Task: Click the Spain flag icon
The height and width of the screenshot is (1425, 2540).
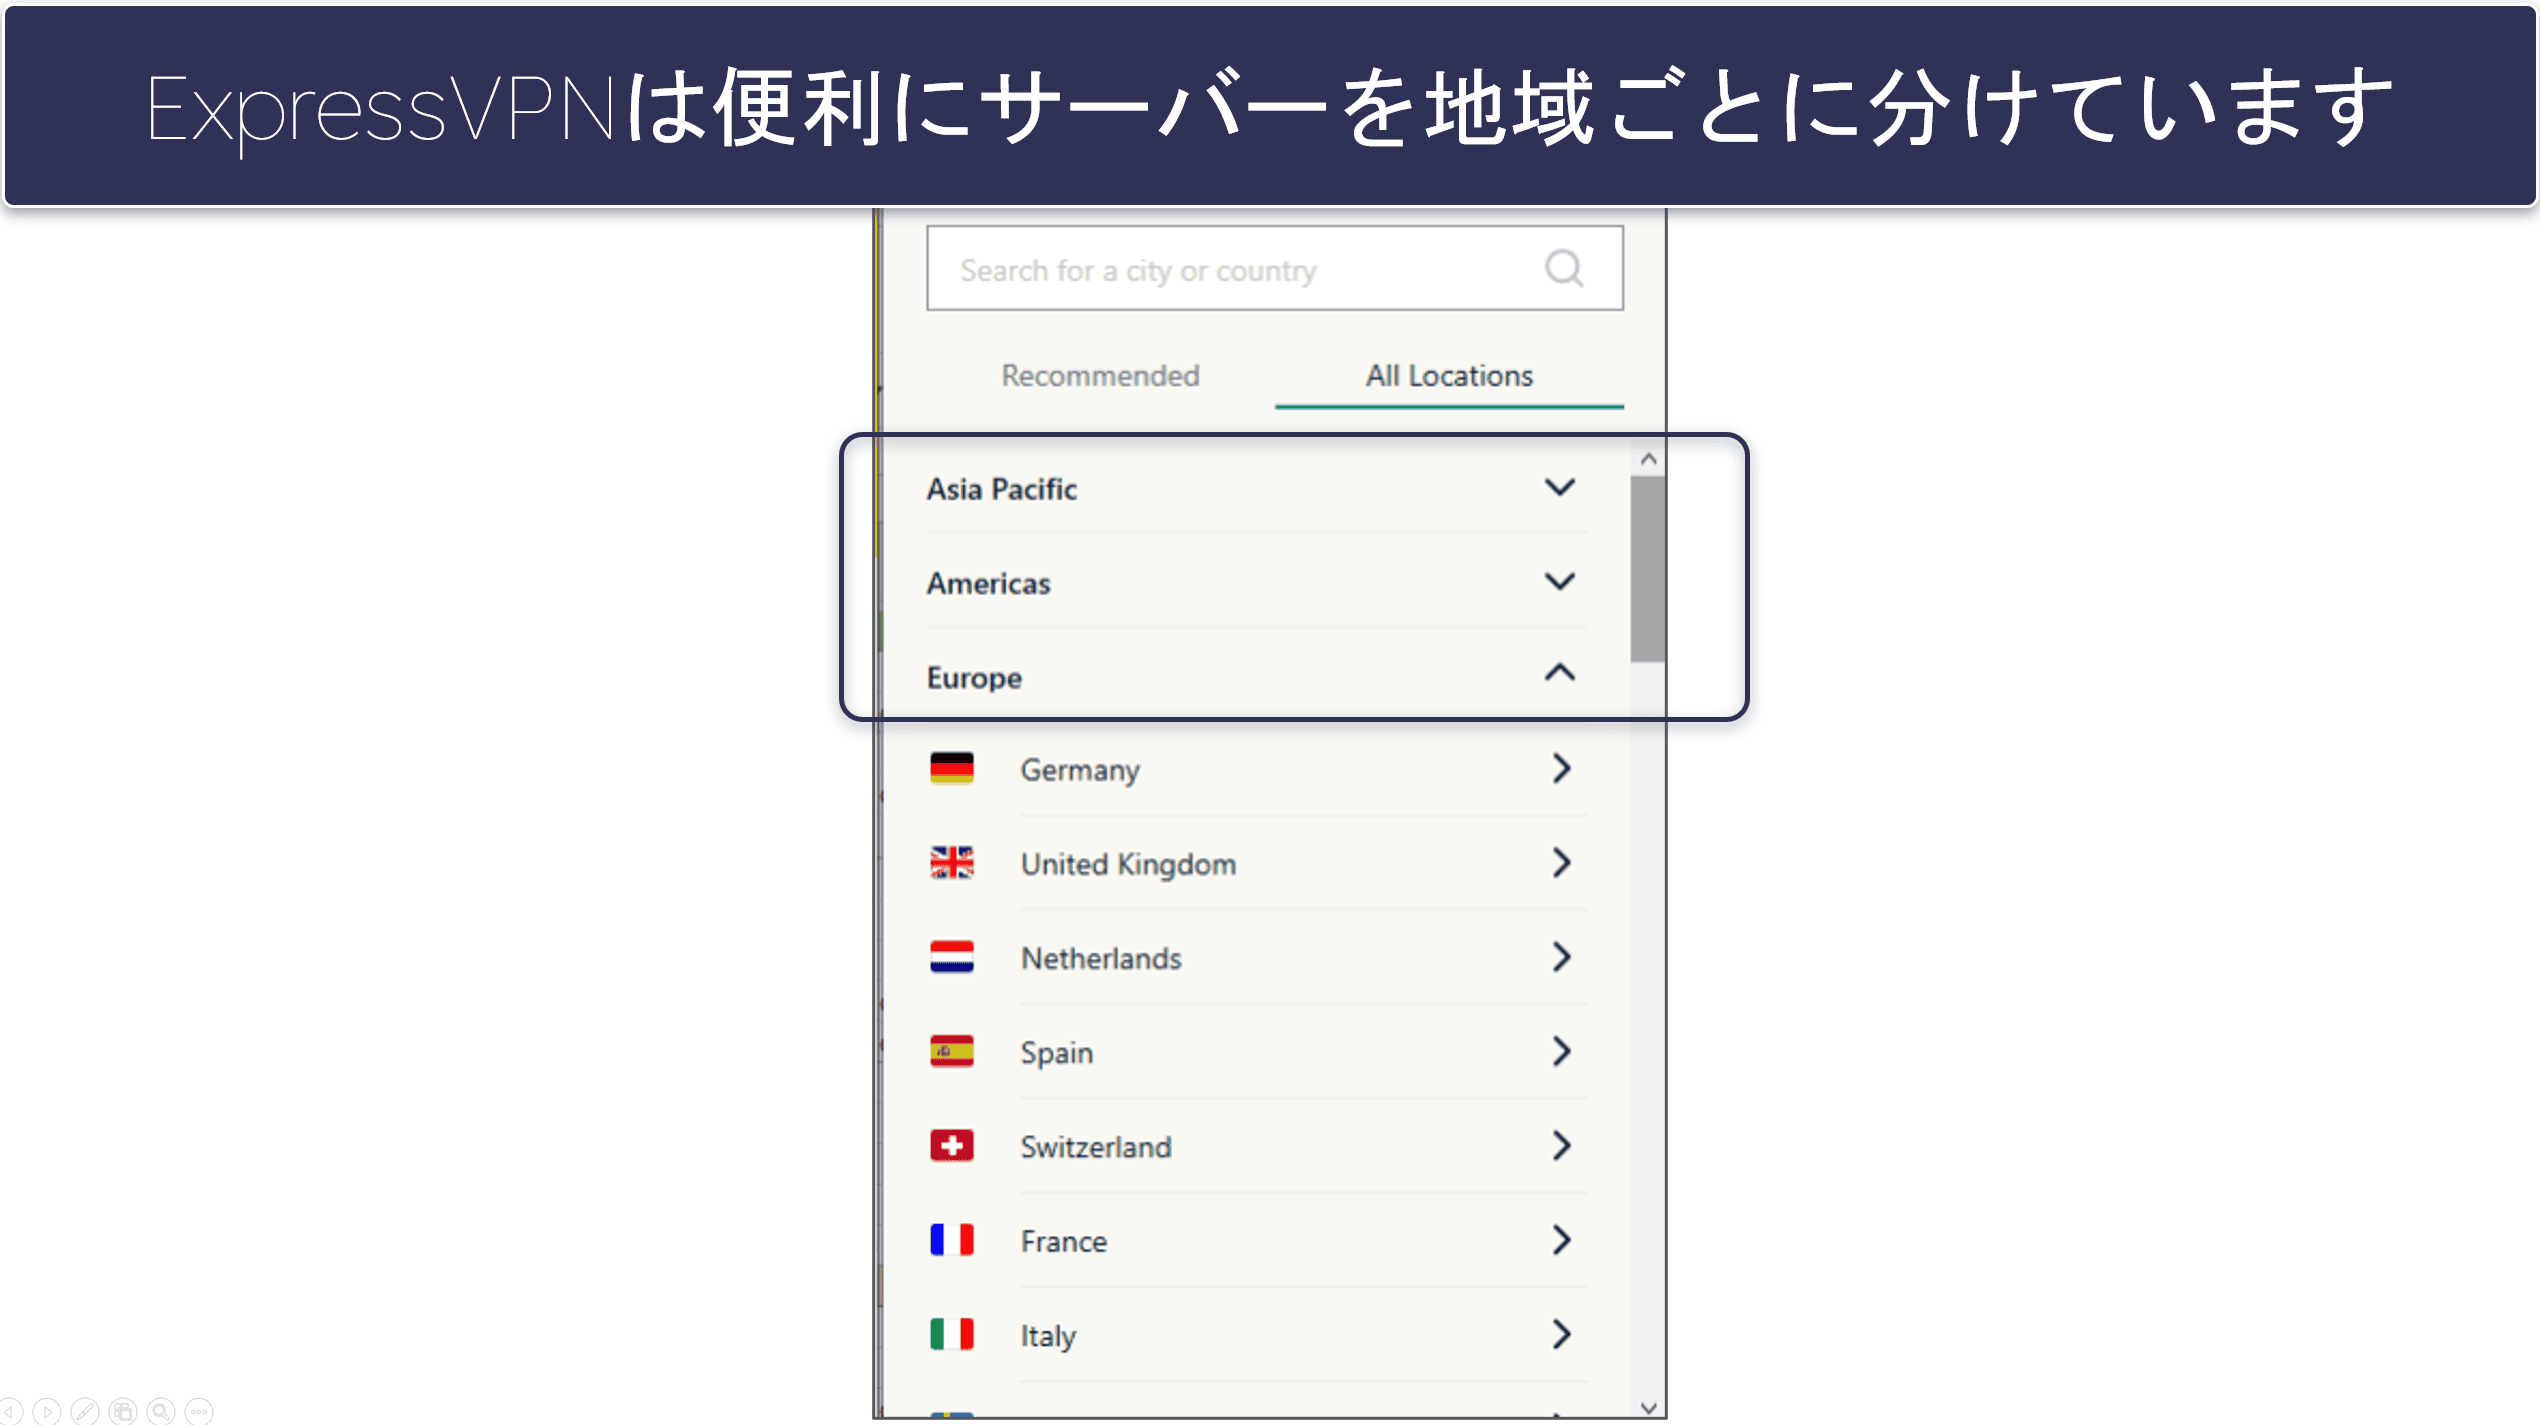Action: (x=951, y=1051)
